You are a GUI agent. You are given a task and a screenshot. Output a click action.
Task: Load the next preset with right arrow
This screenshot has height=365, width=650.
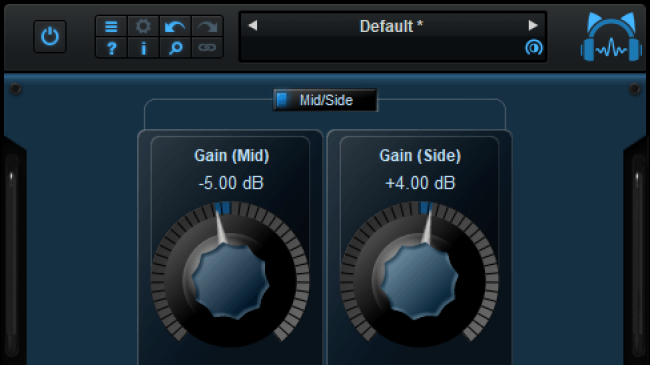click(x=533, y=26)
